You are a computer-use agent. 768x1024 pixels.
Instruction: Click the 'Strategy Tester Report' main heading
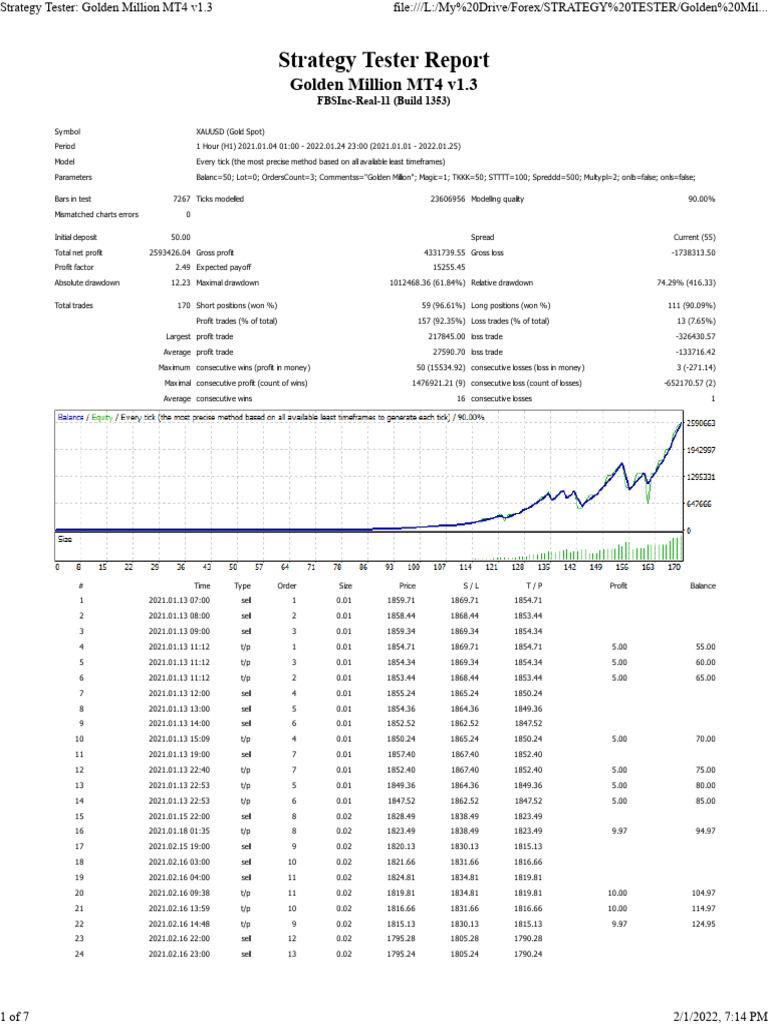point(383,60)
